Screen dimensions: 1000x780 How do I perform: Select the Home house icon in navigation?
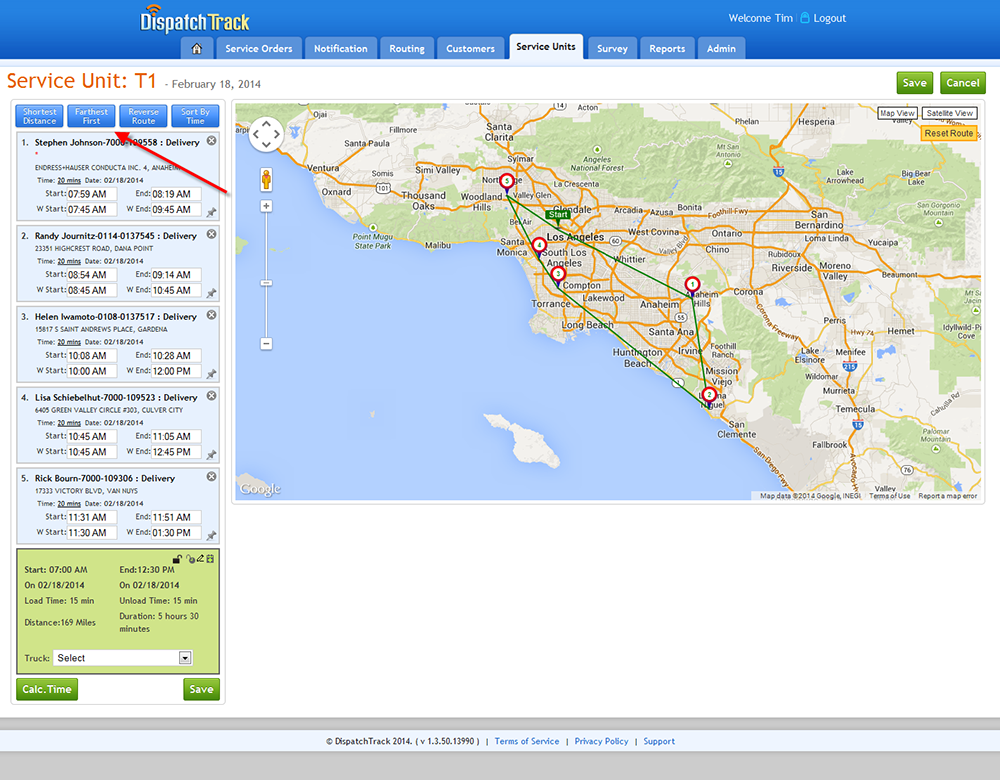tap(196, 47)
